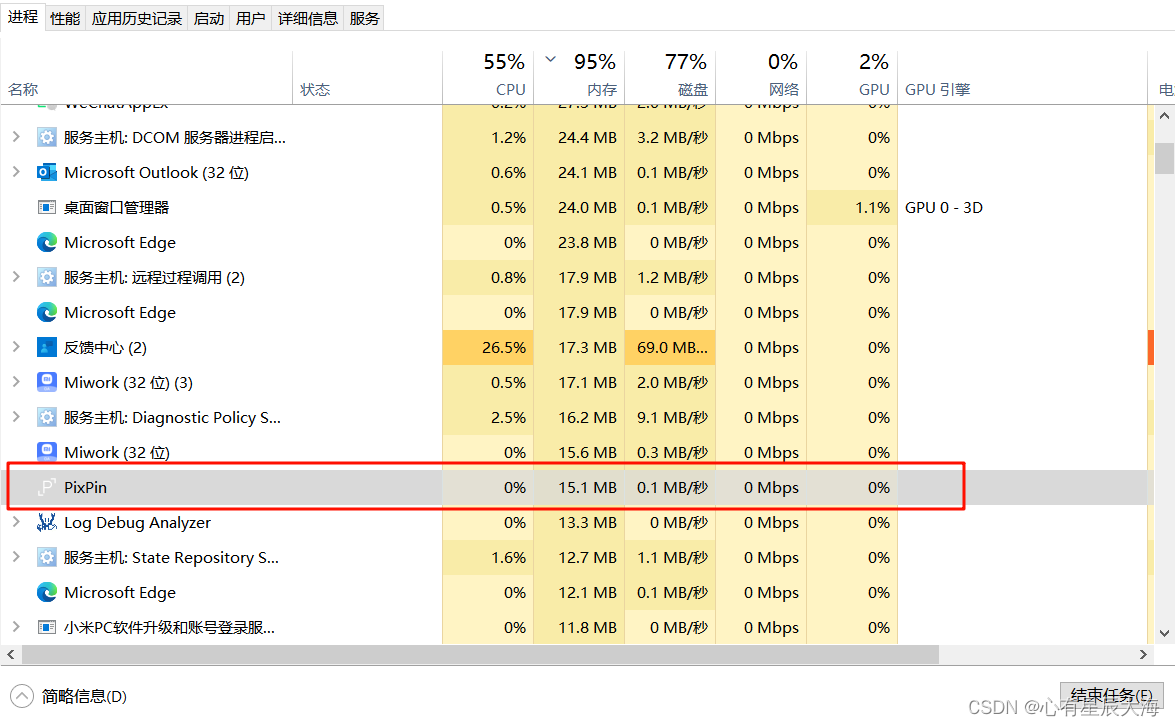Viewport: 1175px width, 726px height.
Task: Switch to the 进程 tab
Action: [x=22, y=16]
